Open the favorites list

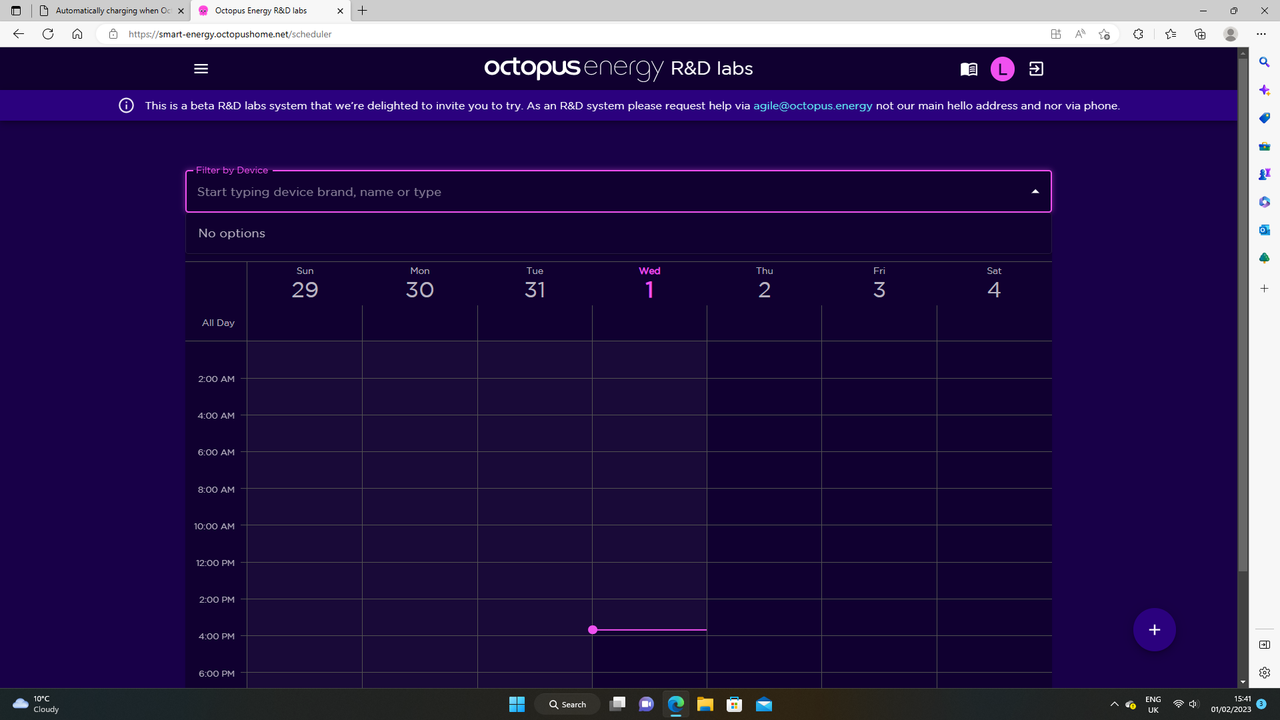tap(1171, 34)
